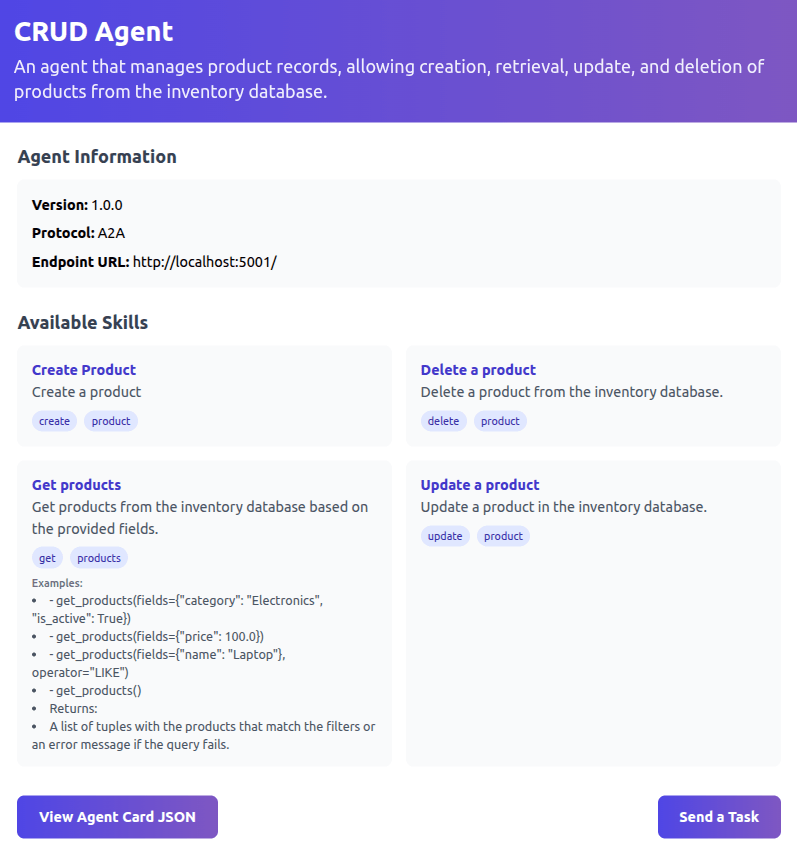Click the 'create' tag chip
The width and height of the screenshot is (797, 854).
click(54, 421)
